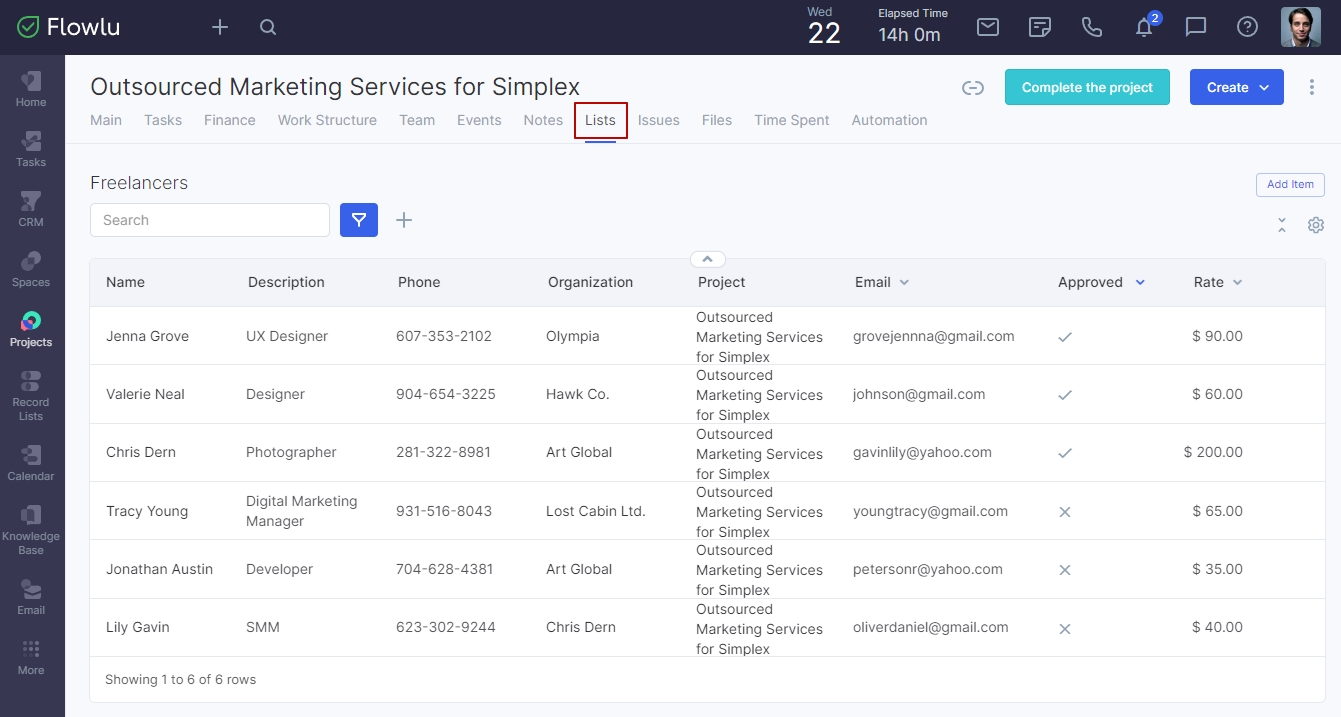Viewport: 1341px width, 717px height.
Task: Click the Add Item button
Action: (1290, 184)
